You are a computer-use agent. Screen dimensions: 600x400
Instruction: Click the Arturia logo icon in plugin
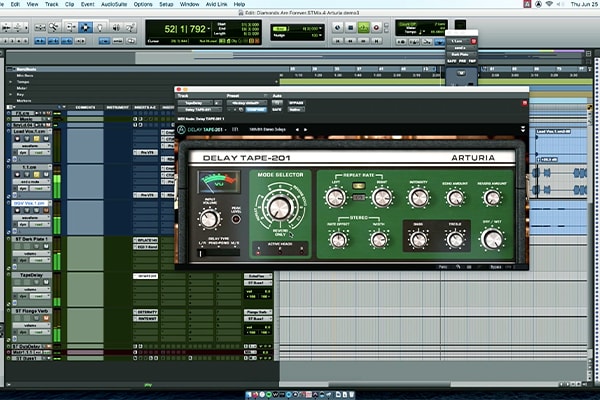click(181, 129)
